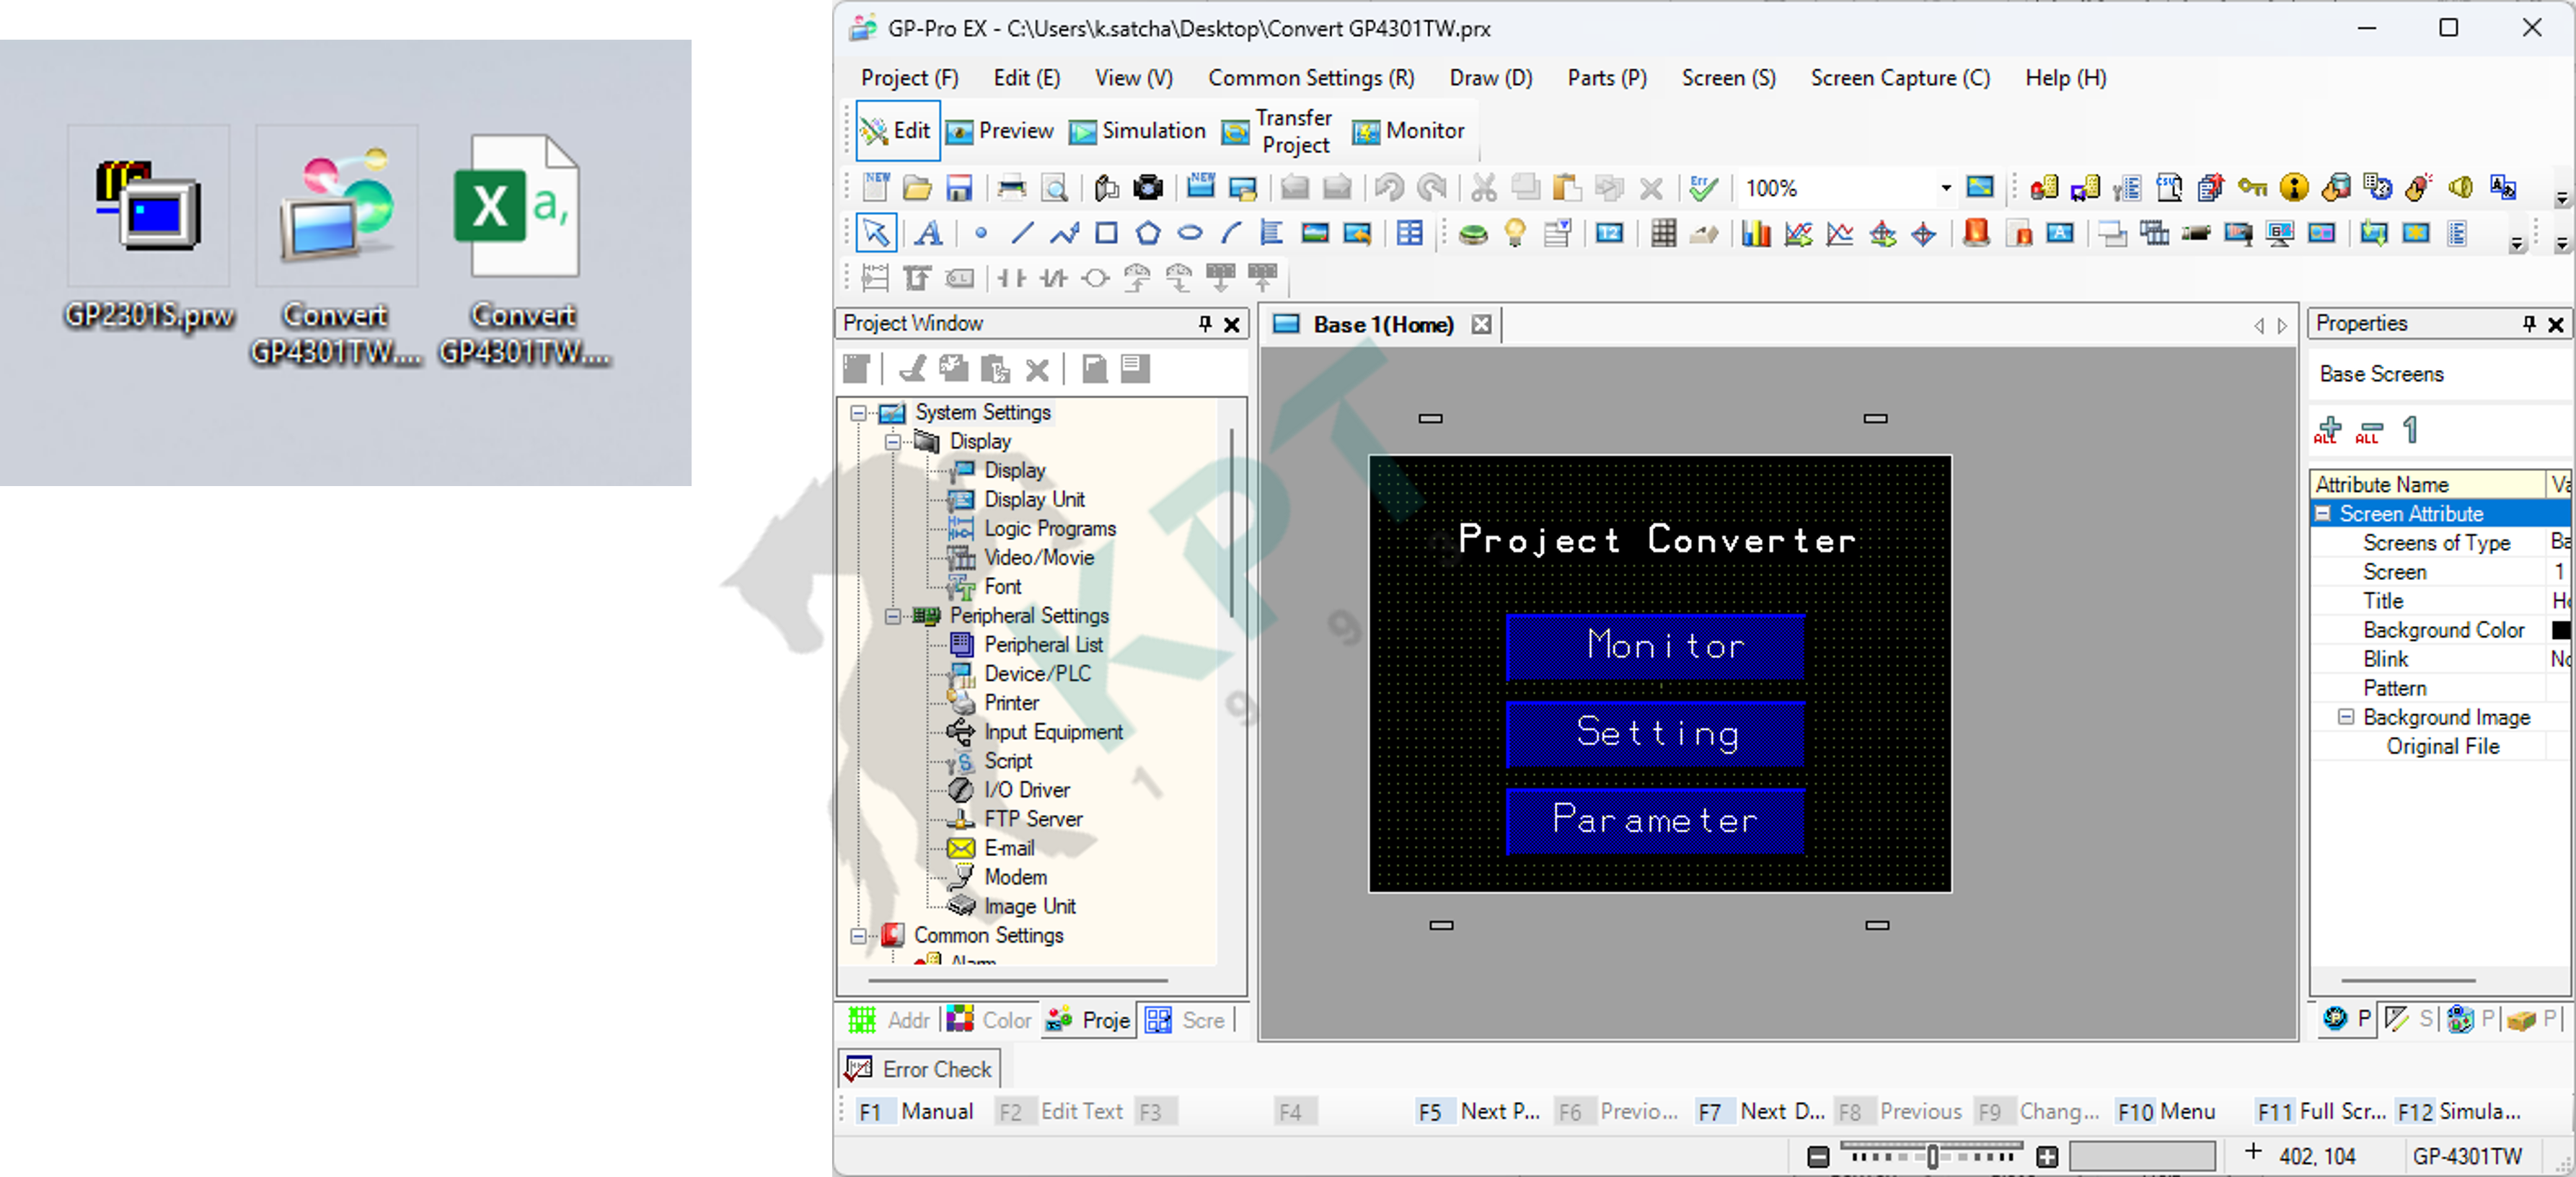Create a new screen with NEW screen icon
This screenshot has height=1177, width=2576.
[x=1201, y=187]
